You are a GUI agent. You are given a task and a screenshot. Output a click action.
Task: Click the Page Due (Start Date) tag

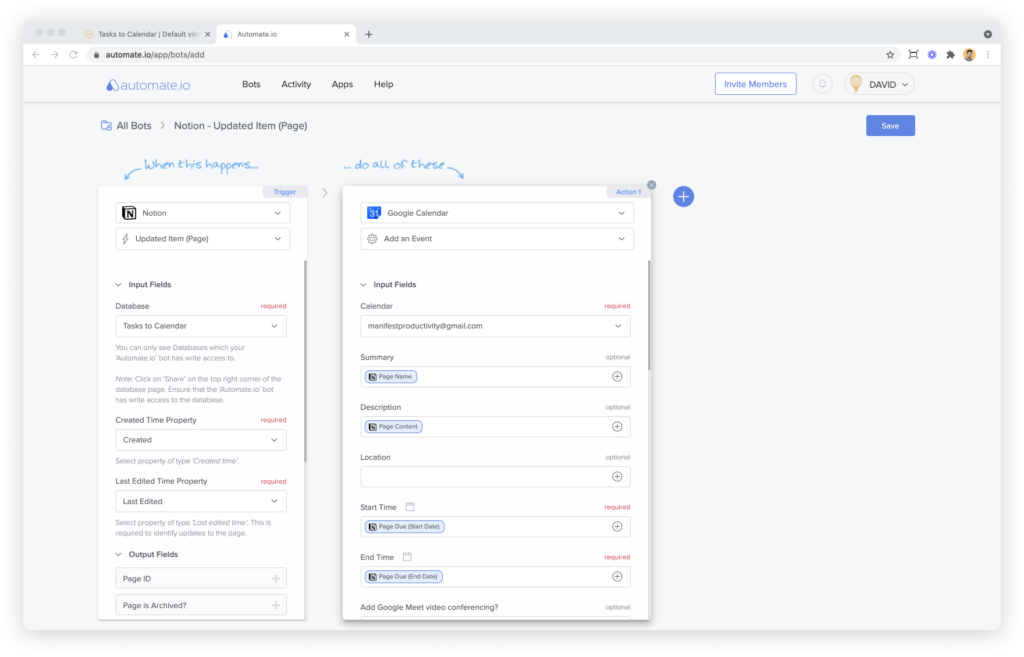[404, 526]
